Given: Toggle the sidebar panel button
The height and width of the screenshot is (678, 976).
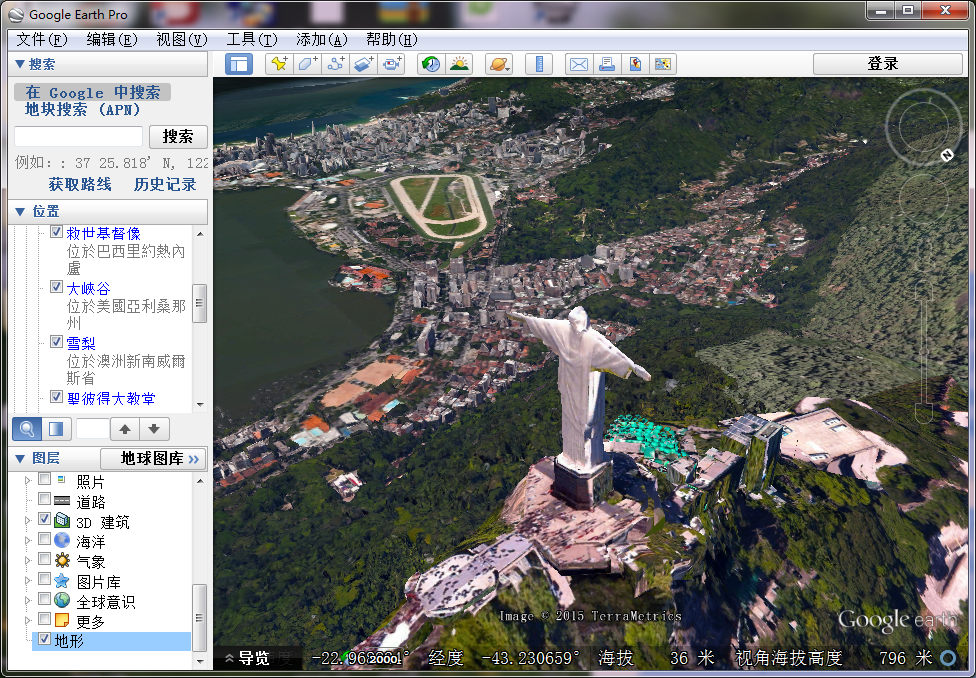Looking at the screenshot, I should [x=239, y=64].
